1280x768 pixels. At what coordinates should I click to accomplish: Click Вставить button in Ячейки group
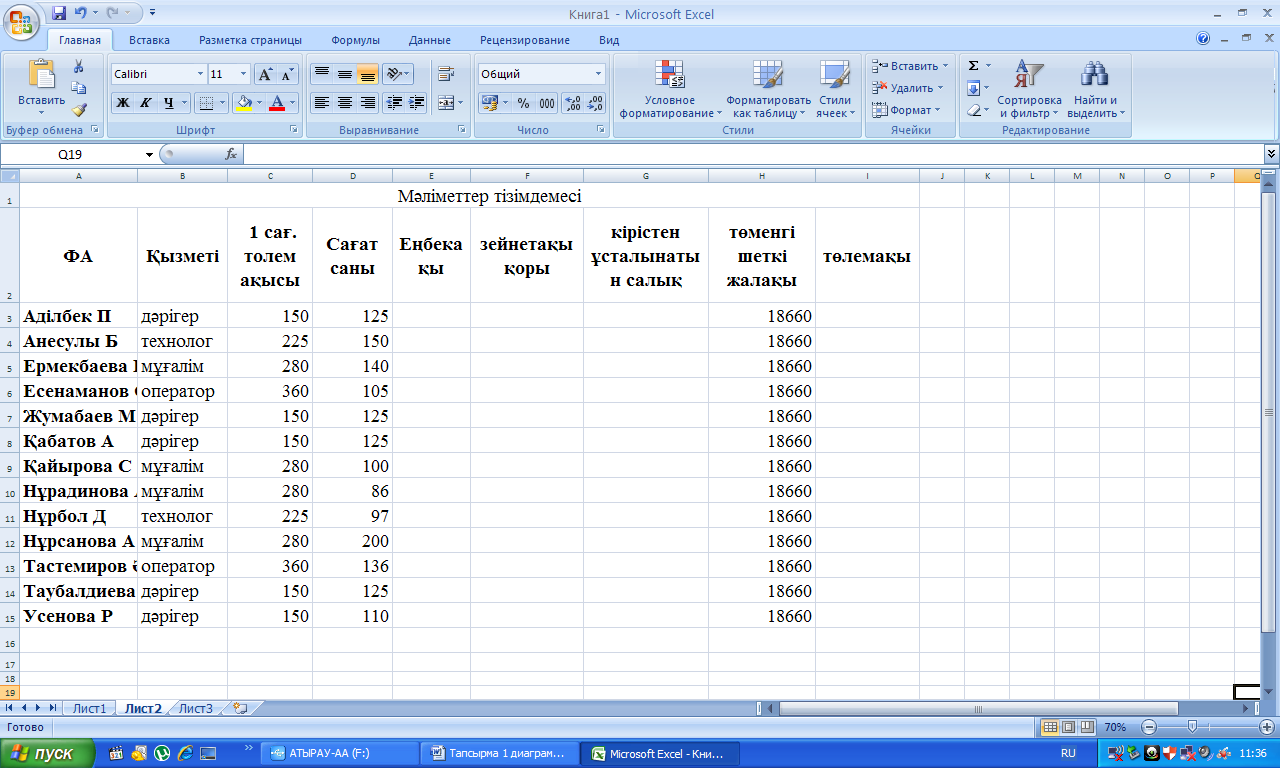coord(909,66)
